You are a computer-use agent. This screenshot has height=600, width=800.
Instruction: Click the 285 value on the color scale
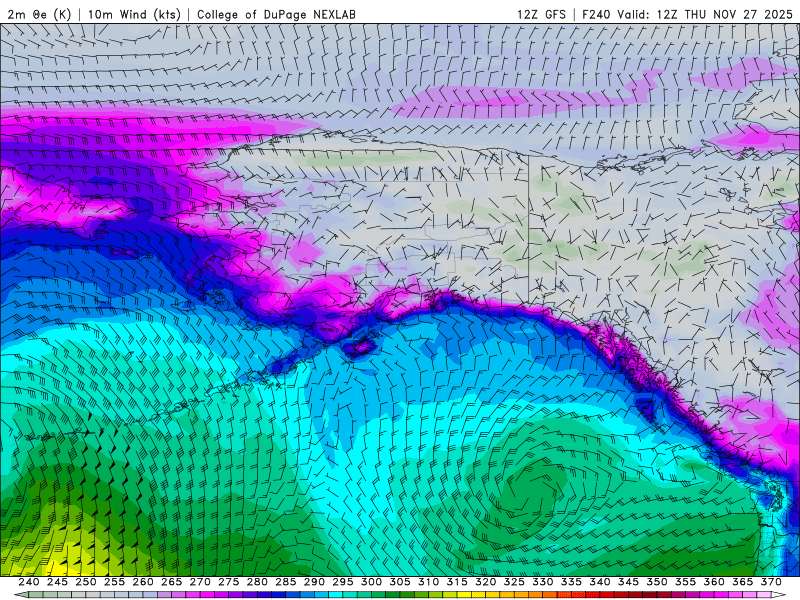286,582
